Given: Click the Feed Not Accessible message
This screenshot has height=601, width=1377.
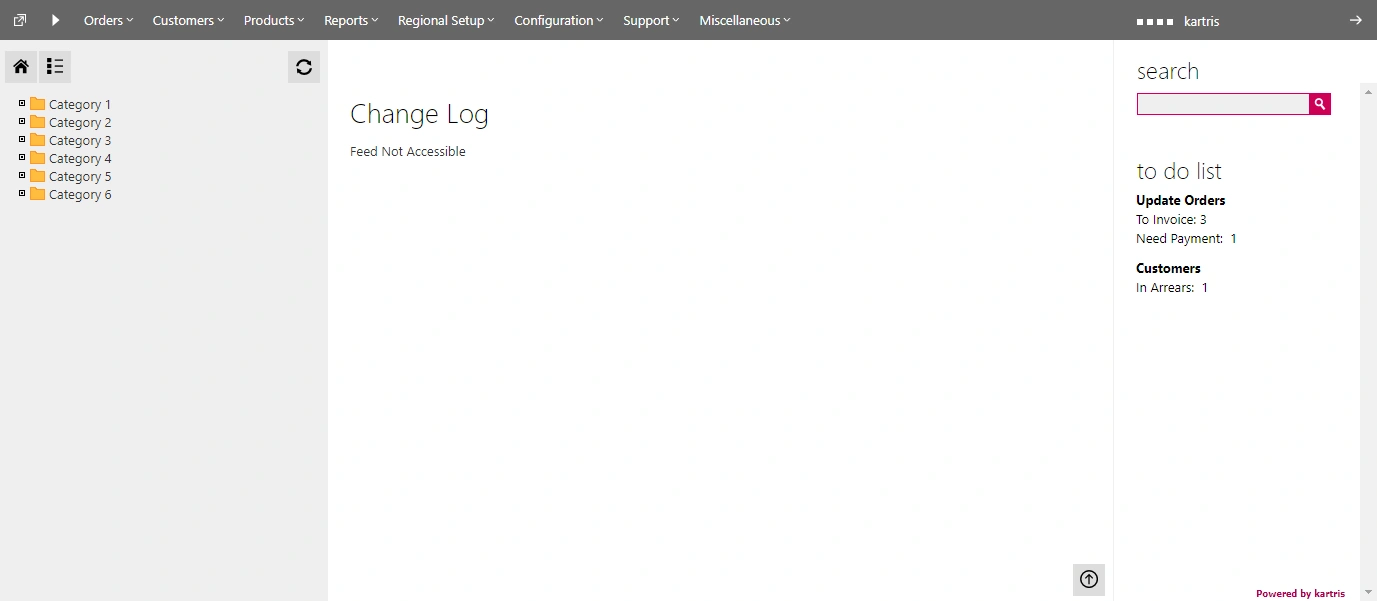Looking at the screenshot, I should pyautogui.click(x=408, y=152).
